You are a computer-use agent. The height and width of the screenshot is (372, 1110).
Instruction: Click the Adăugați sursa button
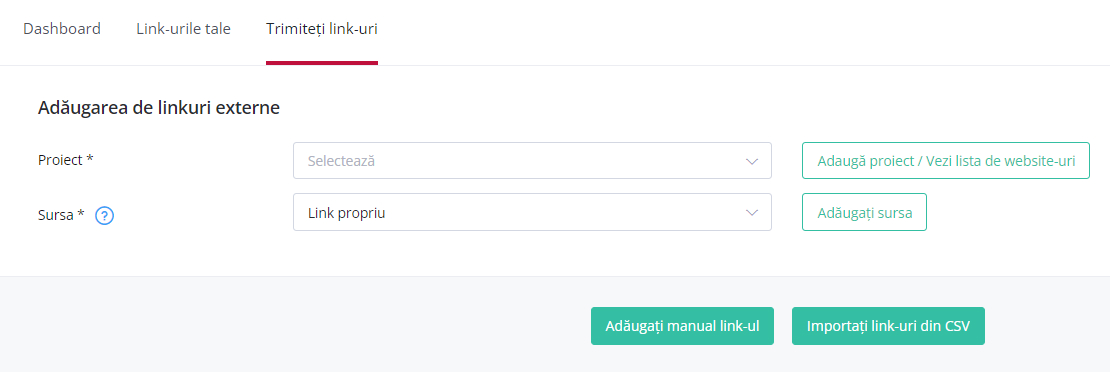click(x=864, y=212)
